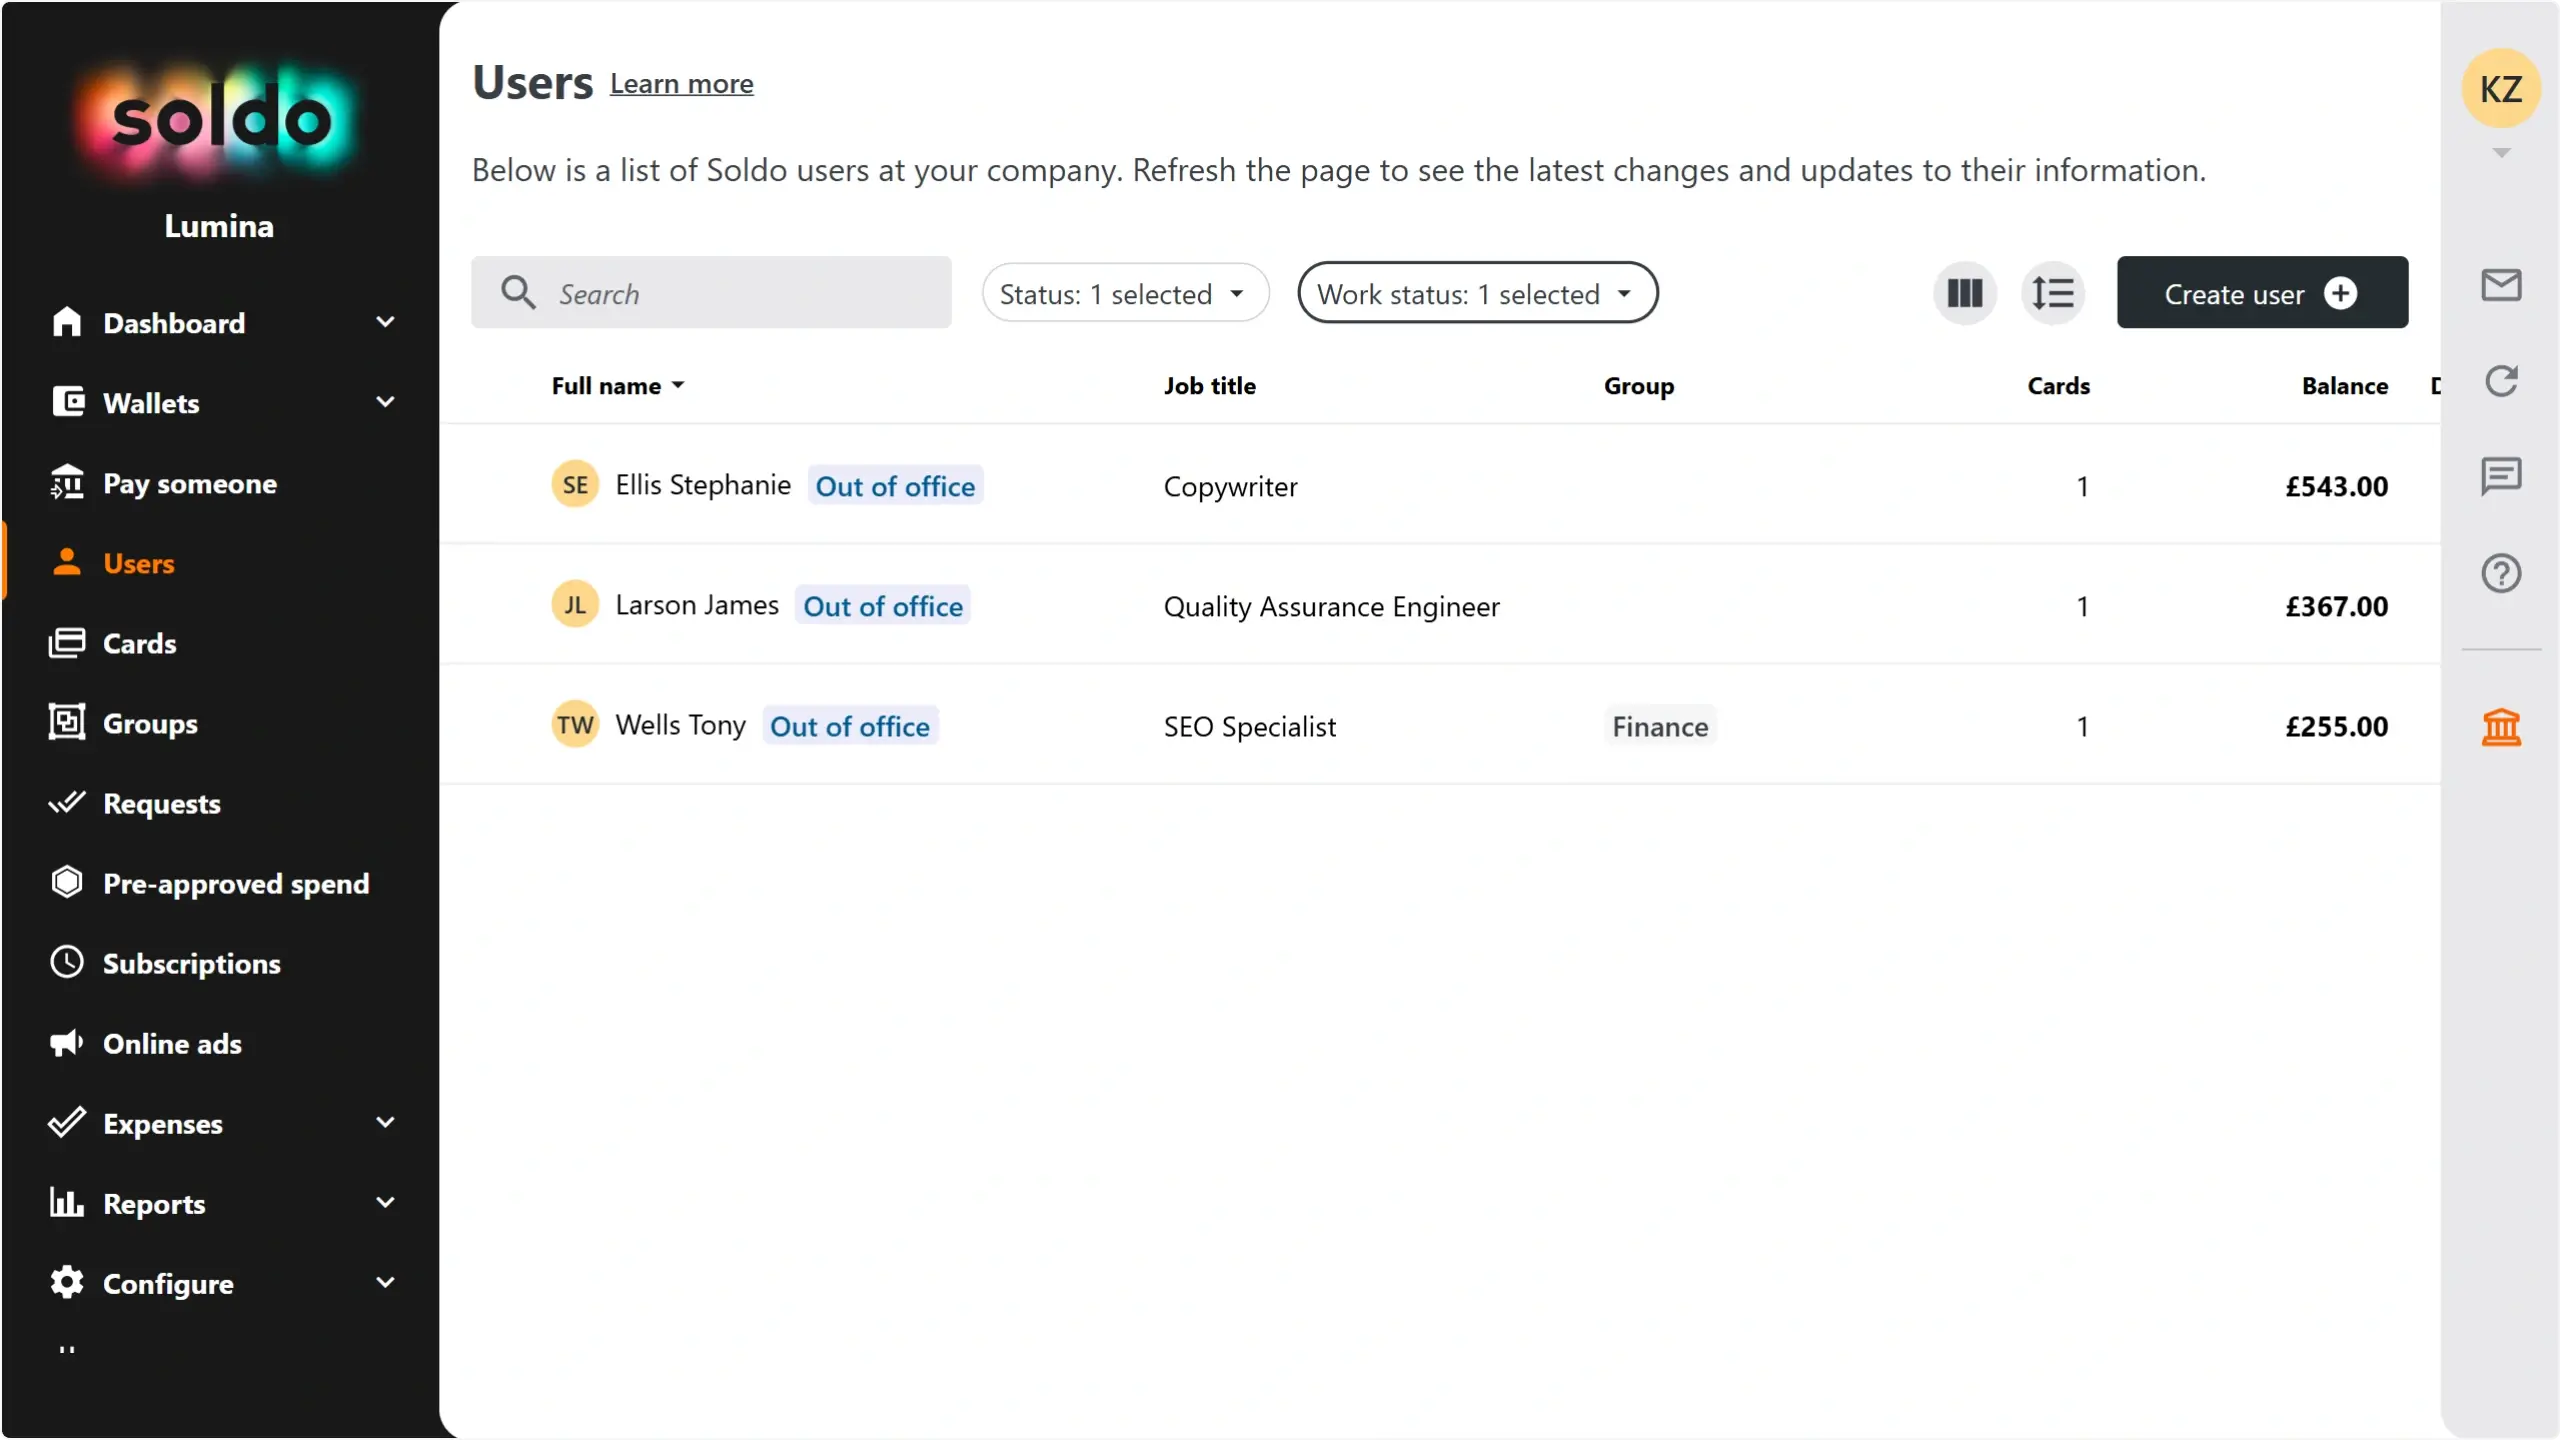Screen dimensions: 2560x1440
Task: Click the Pre-approved spend hexagon icon
Action: coord(67,882)
